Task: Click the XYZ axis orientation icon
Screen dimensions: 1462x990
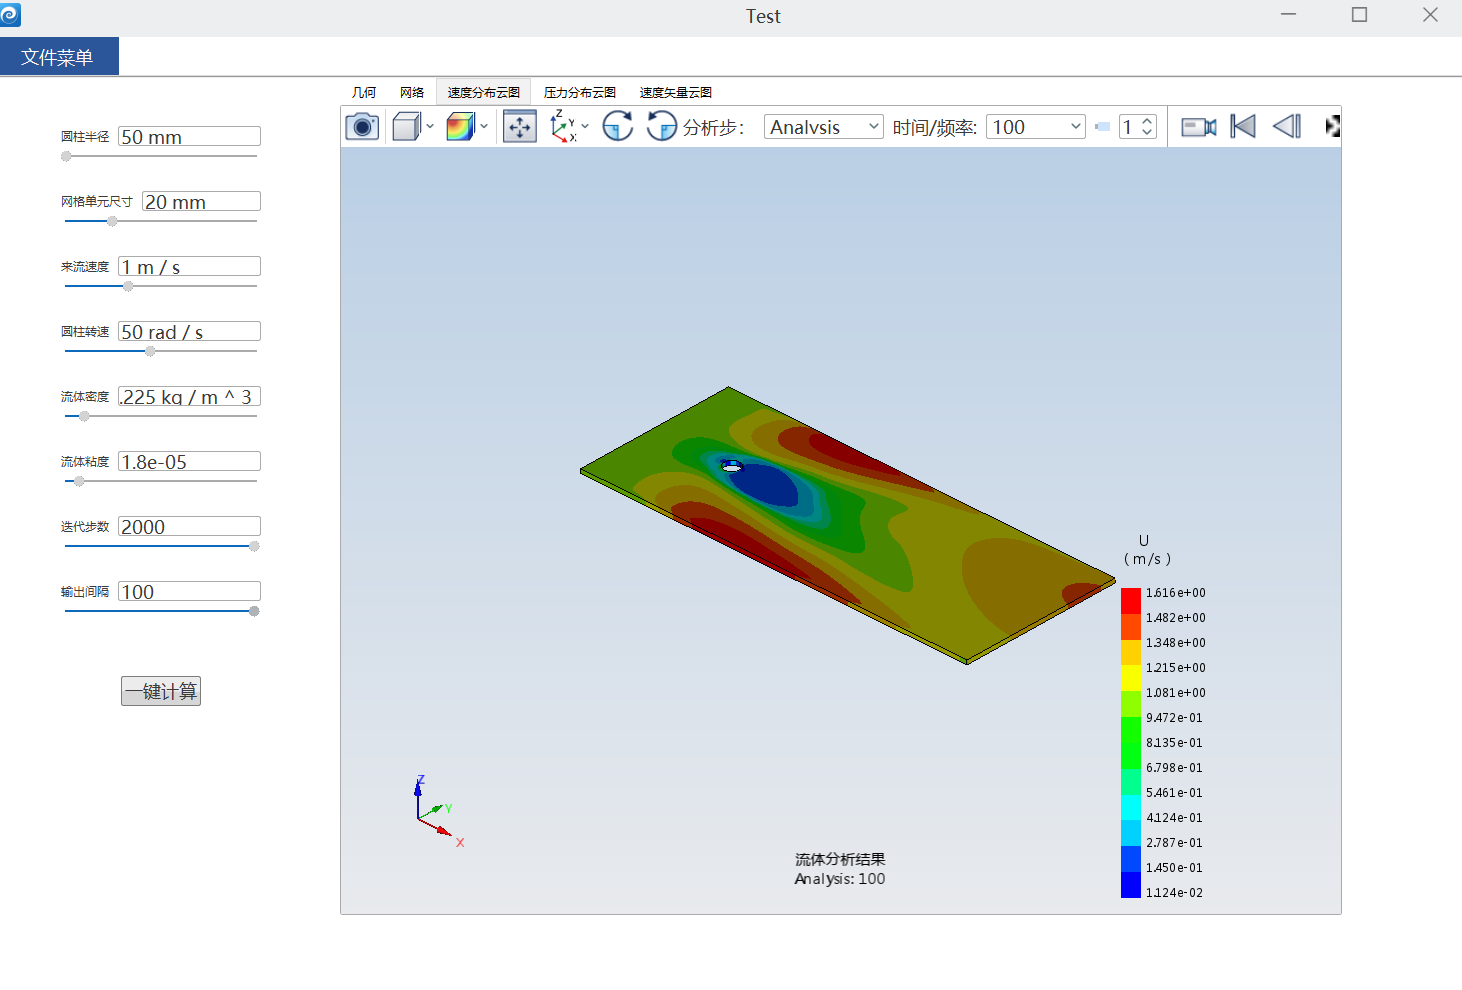Action: [x=563, y=127]
